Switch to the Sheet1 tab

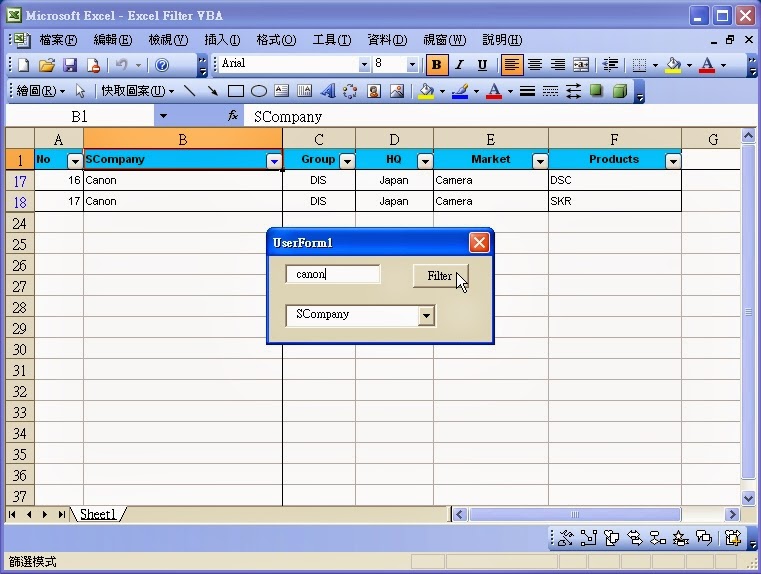click(98, 514)
